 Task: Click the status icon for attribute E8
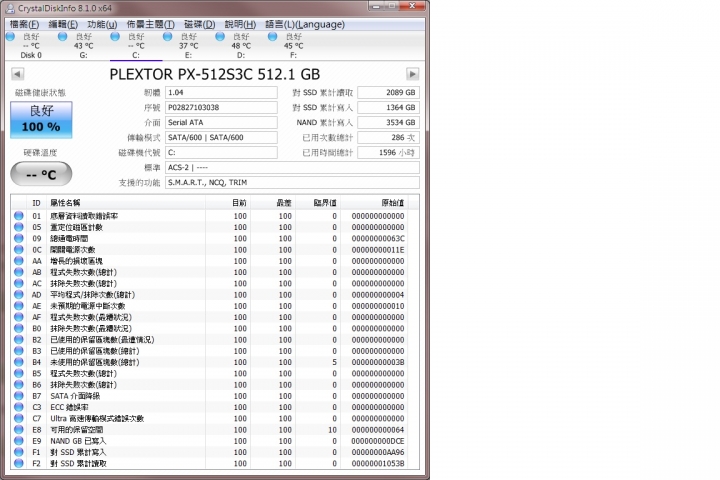click(19, 429)
